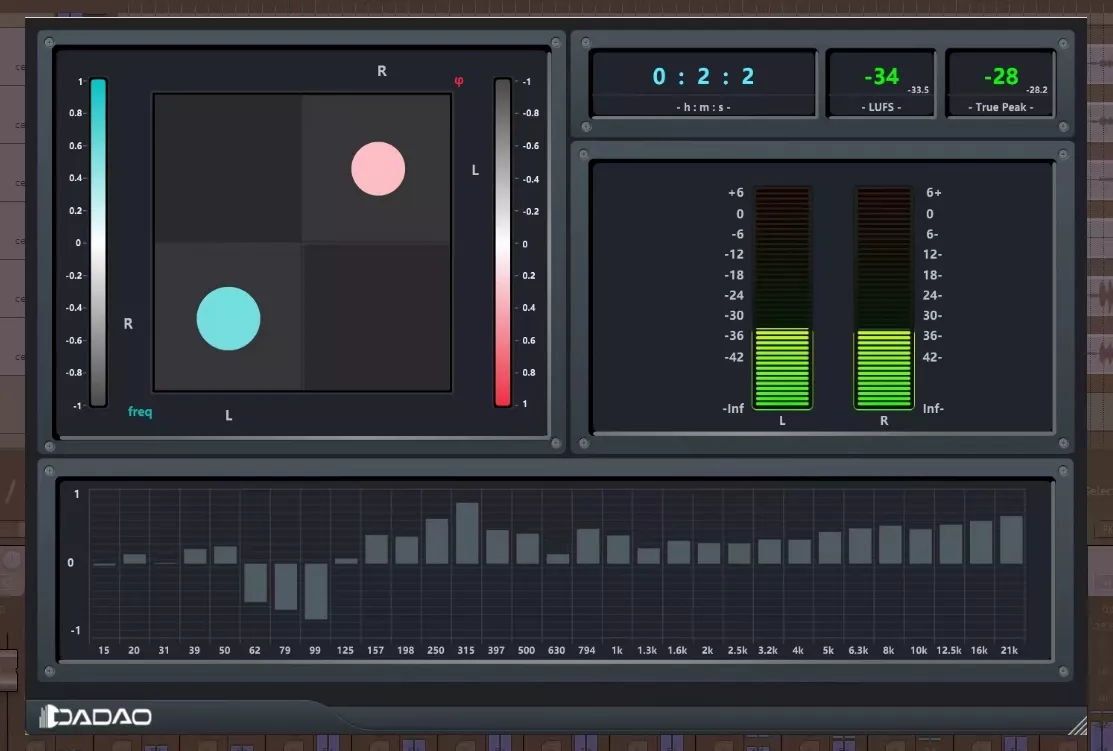Click the window resize grip icon
This screenshot has height=751, width=1113.
1077,725
